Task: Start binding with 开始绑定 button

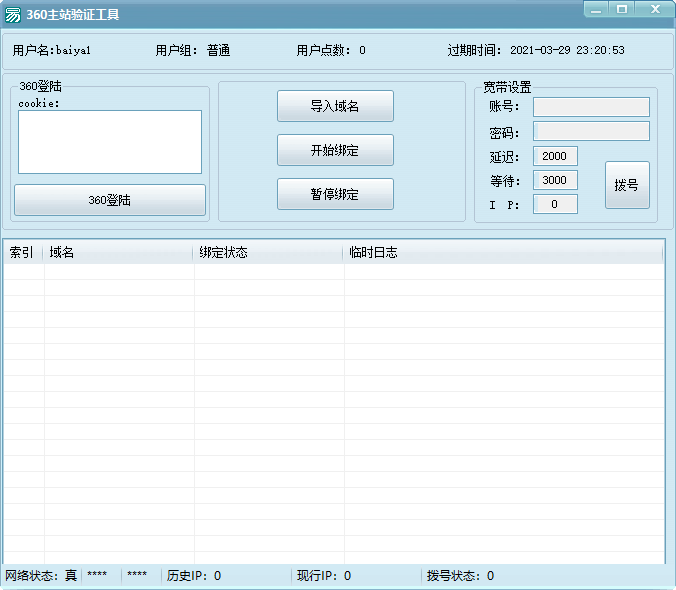Action: pos(335,150)
